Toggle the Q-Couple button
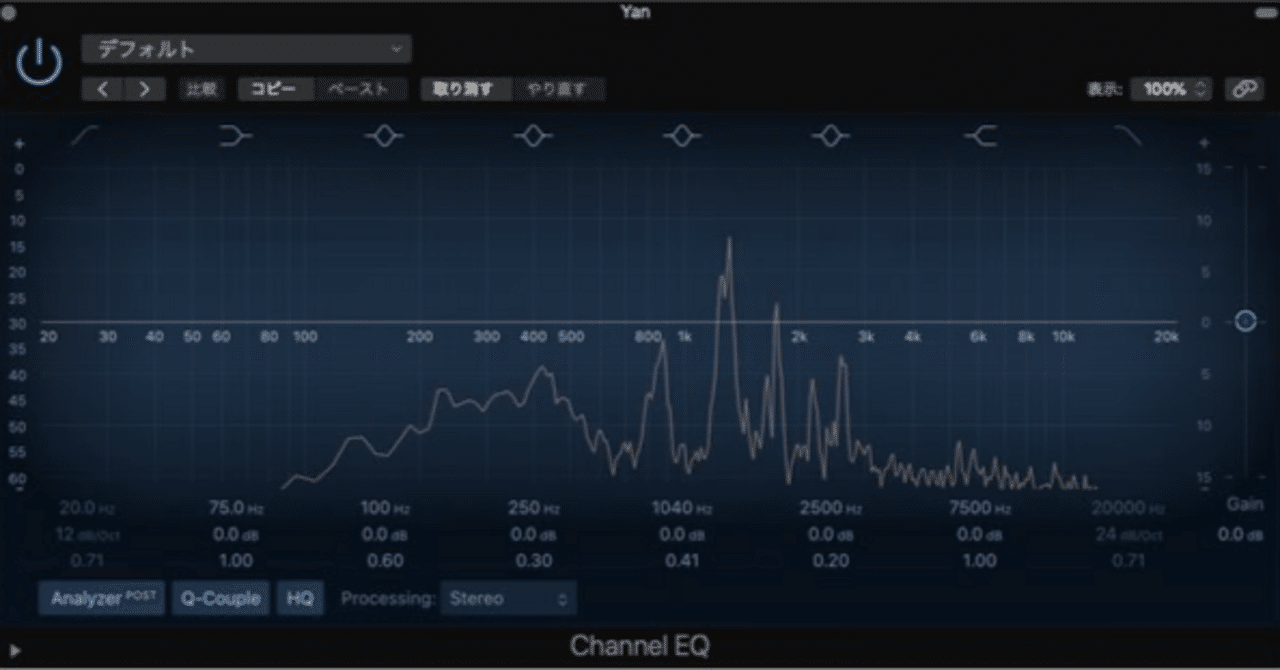The width and height of the screenshot is (1280, 670). tap(220, 599)
